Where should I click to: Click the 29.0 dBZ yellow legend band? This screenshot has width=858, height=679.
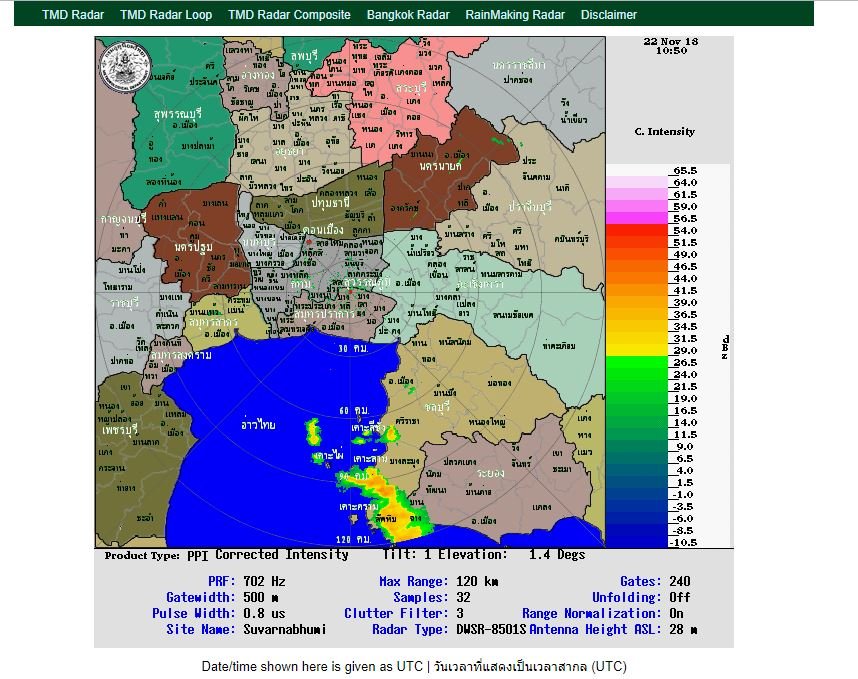(637, 350)
